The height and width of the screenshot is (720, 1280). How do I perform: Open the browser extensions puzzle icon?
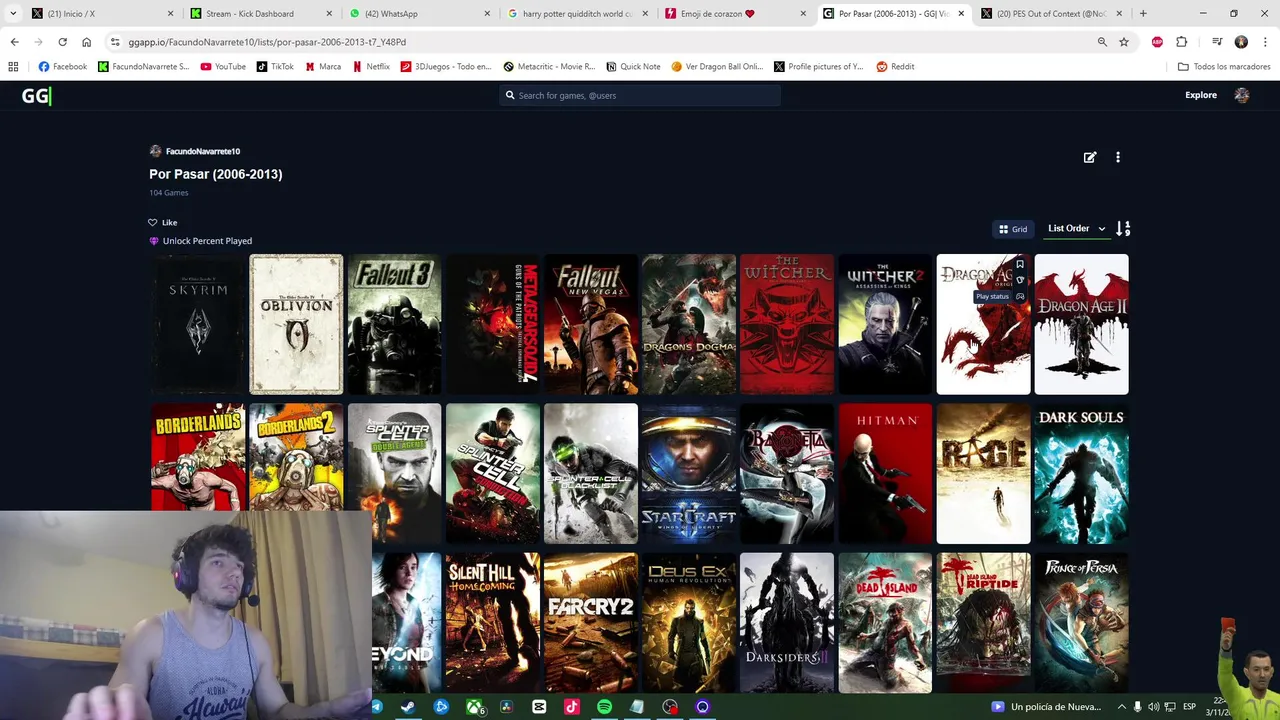pos(1182,42)
